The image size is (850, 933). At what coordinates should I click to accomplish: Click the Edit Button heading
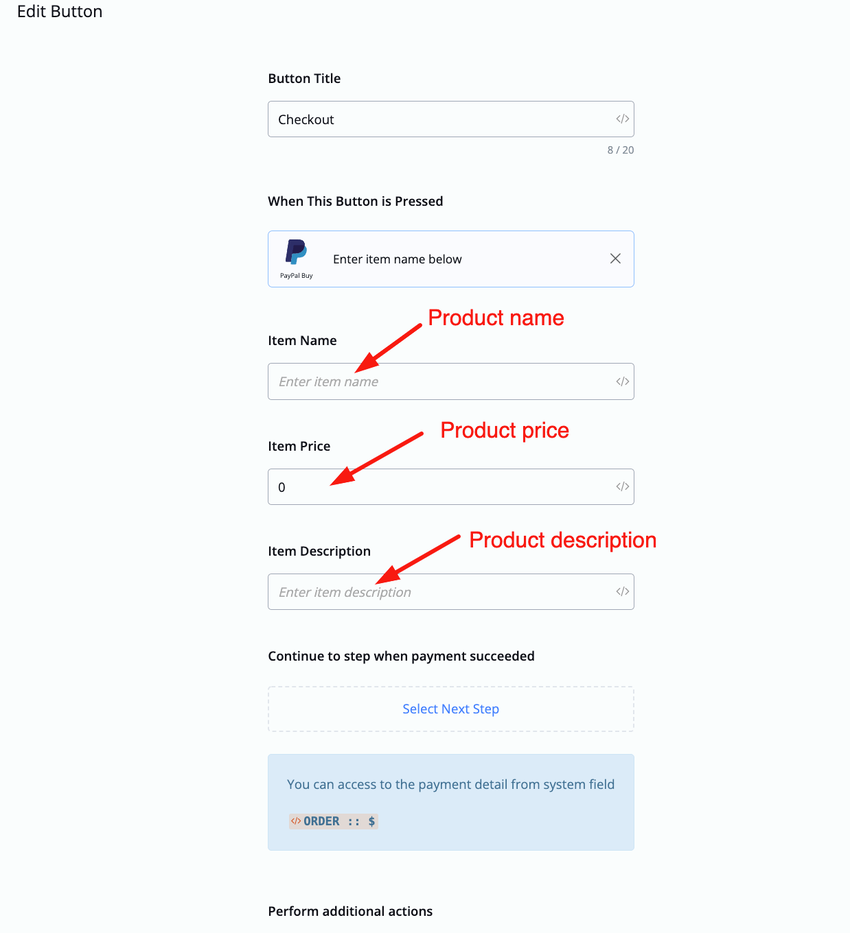tap(60, 12)
